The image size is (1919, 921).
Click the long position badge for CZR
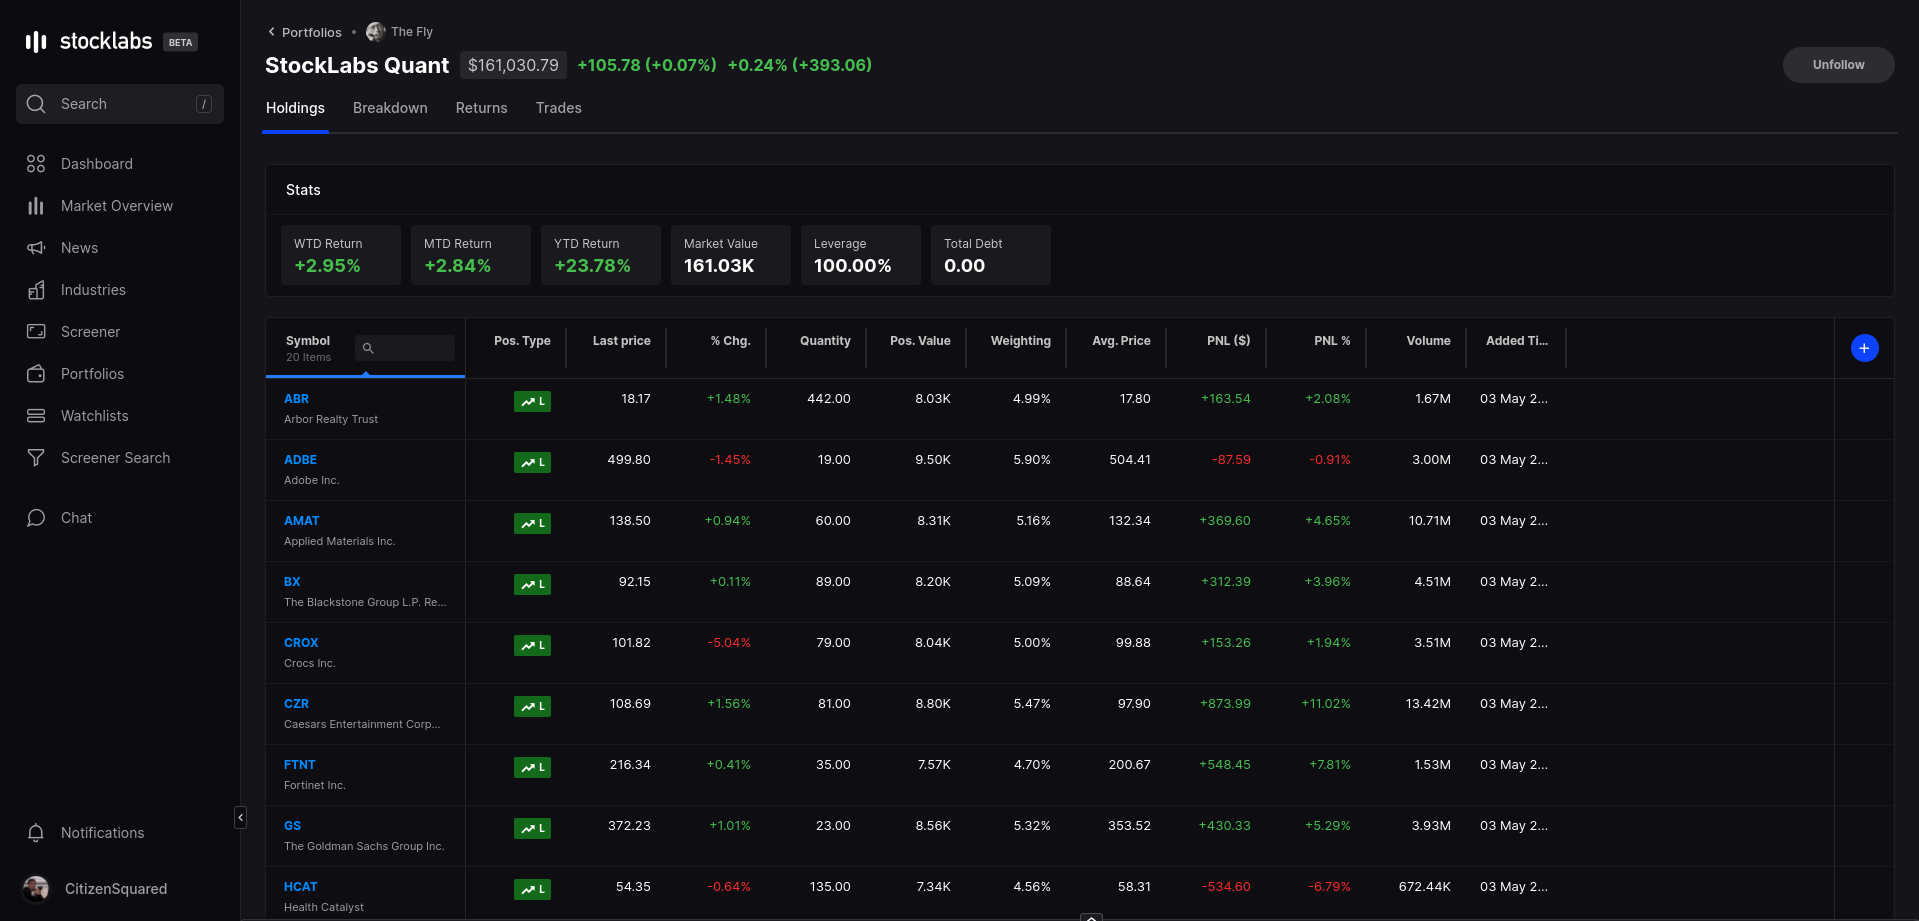[x=532, y=706]
